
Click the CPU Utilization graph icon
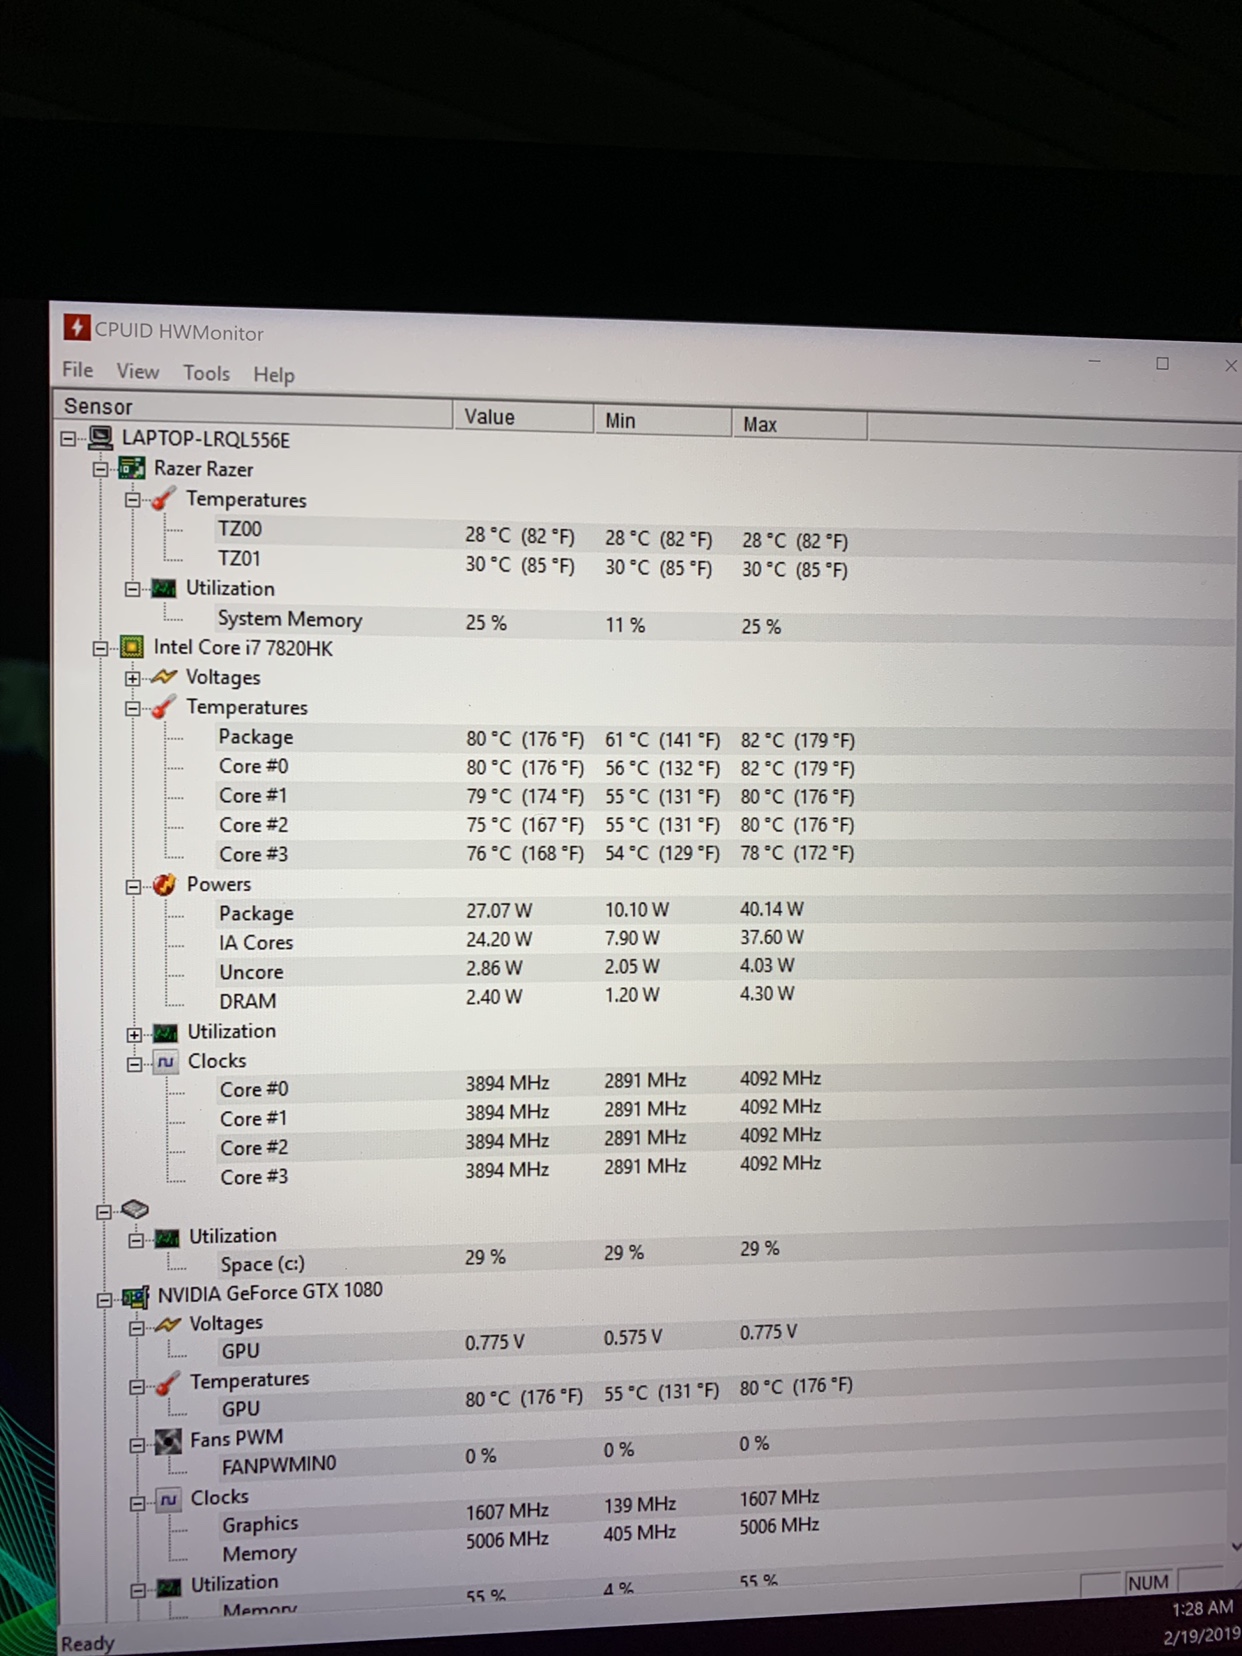click(x=165, y=1033)
